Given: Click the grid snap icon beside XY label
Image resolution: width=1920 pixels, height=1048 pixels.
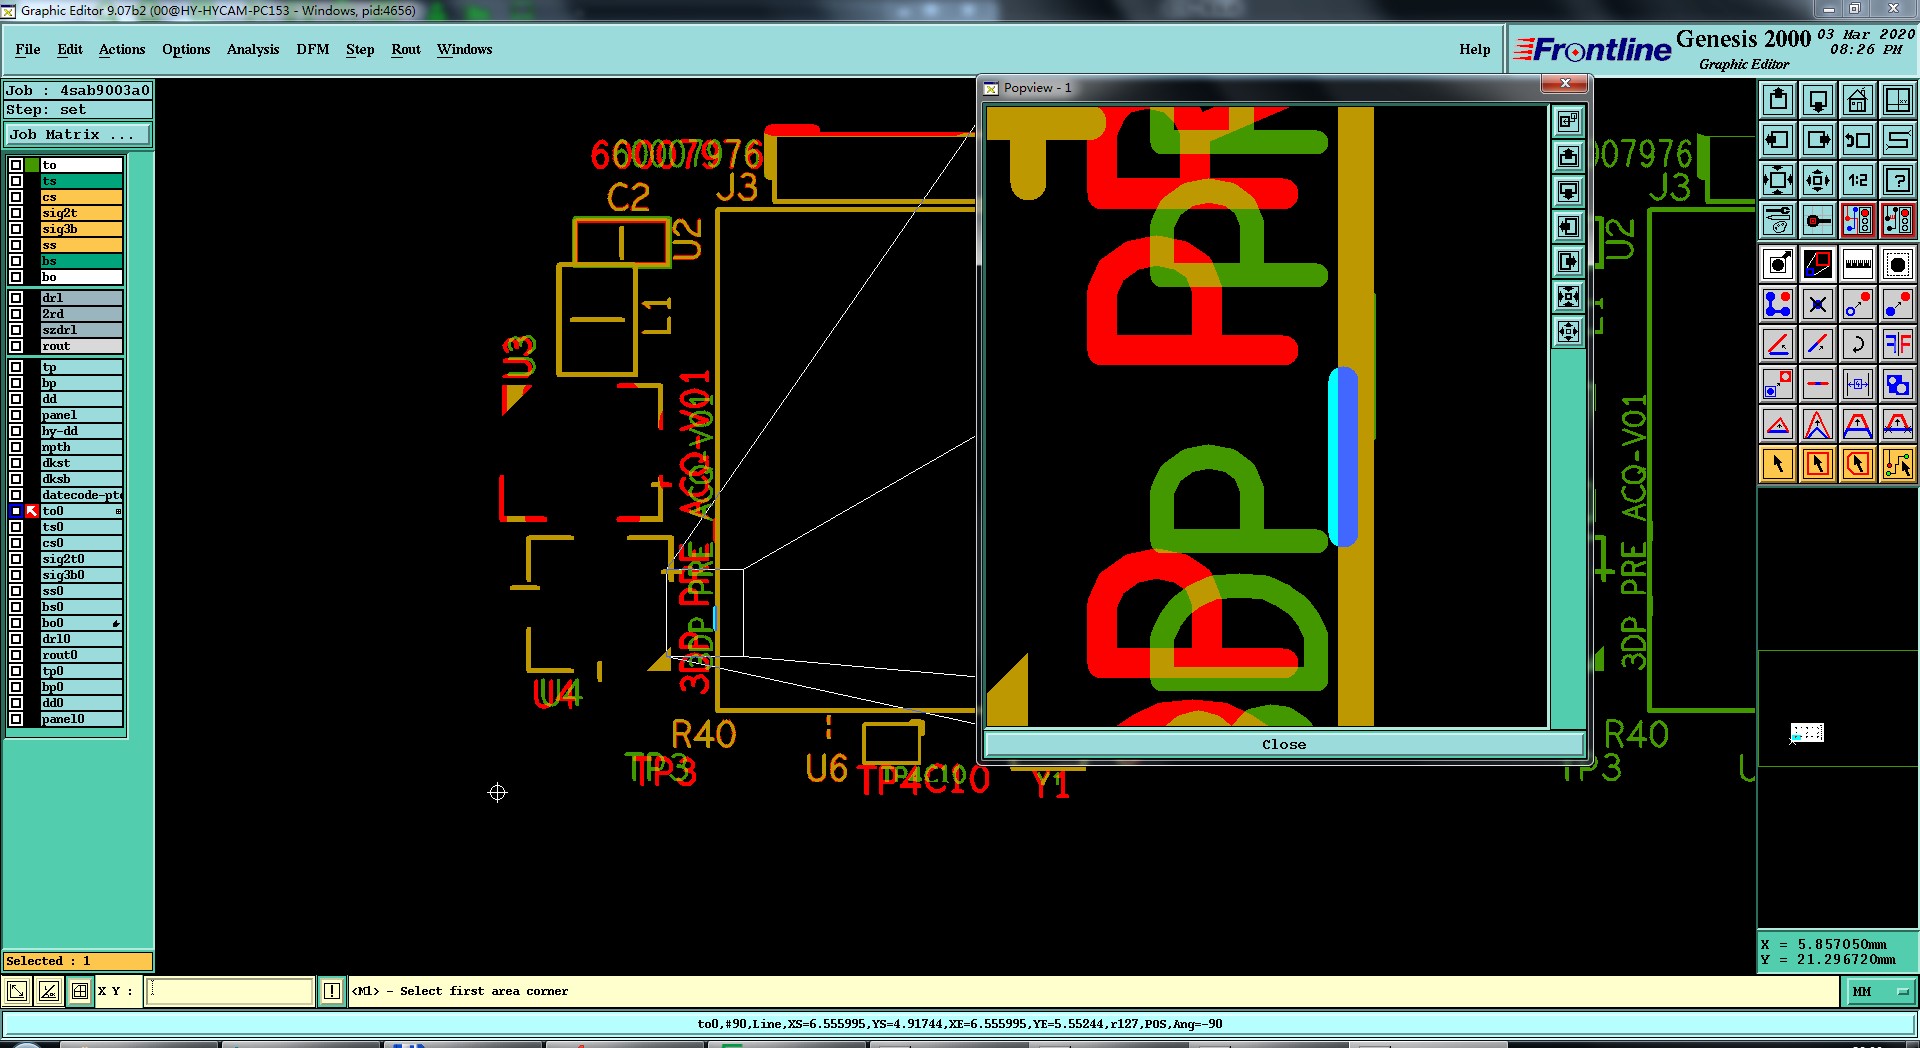Looking at the screenshot, I should point(80,991).
